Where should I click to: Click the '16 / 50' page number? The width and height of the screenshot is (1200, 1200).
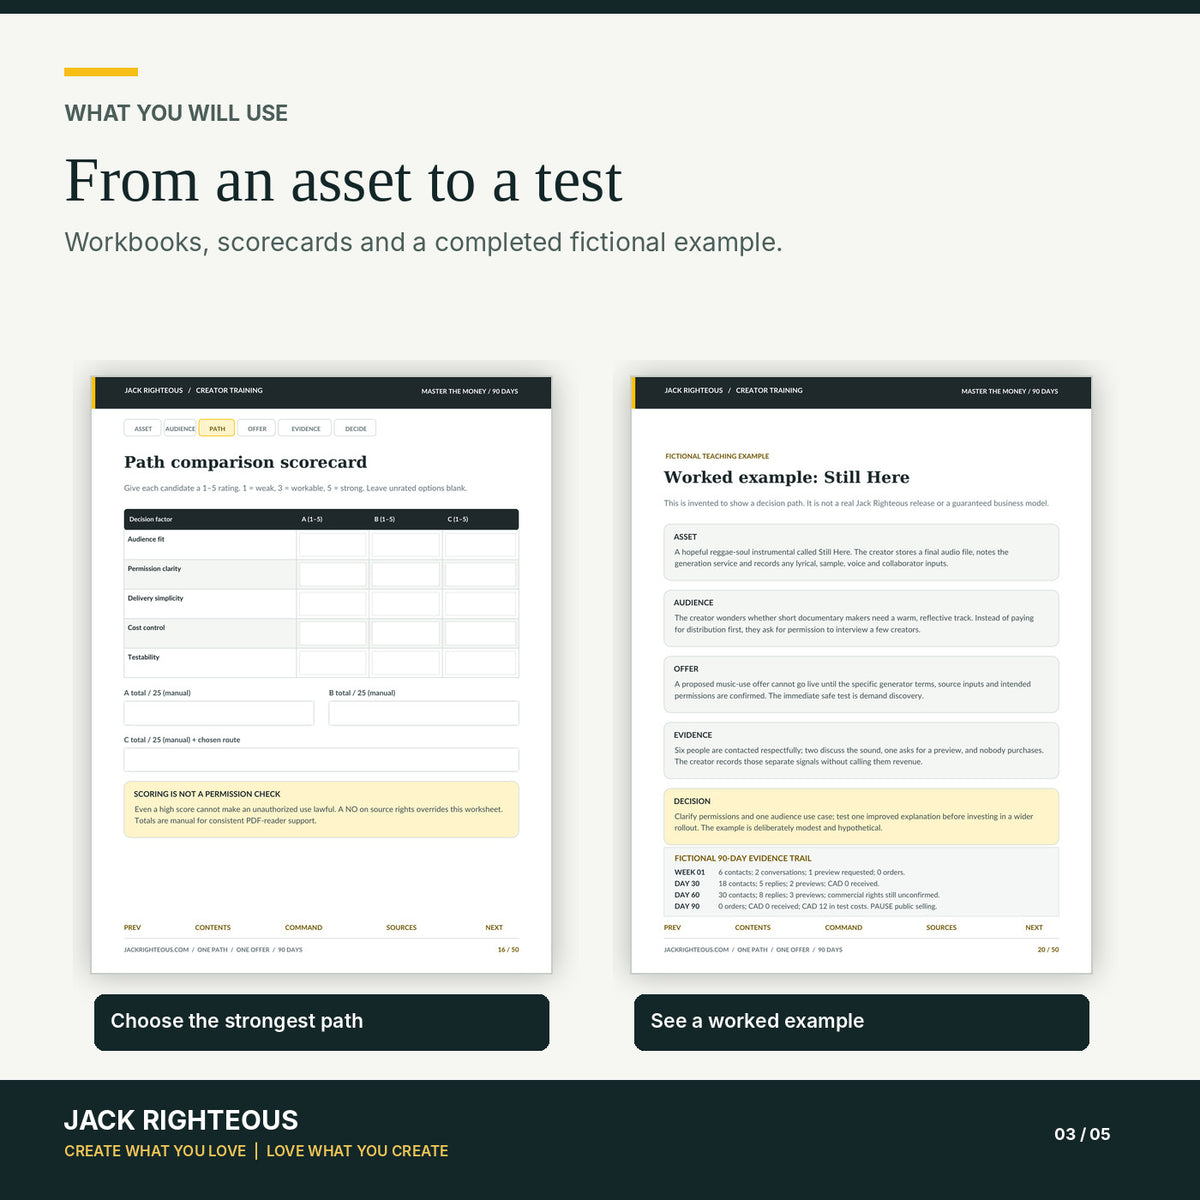(x=508, y=950)
